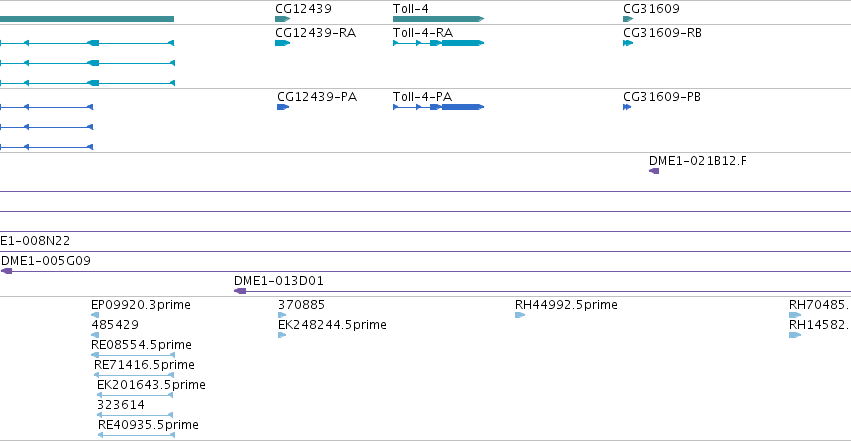851x441 pixels.
Task: Click the 370885 EST arrow
Action: (x=282, y=315)
